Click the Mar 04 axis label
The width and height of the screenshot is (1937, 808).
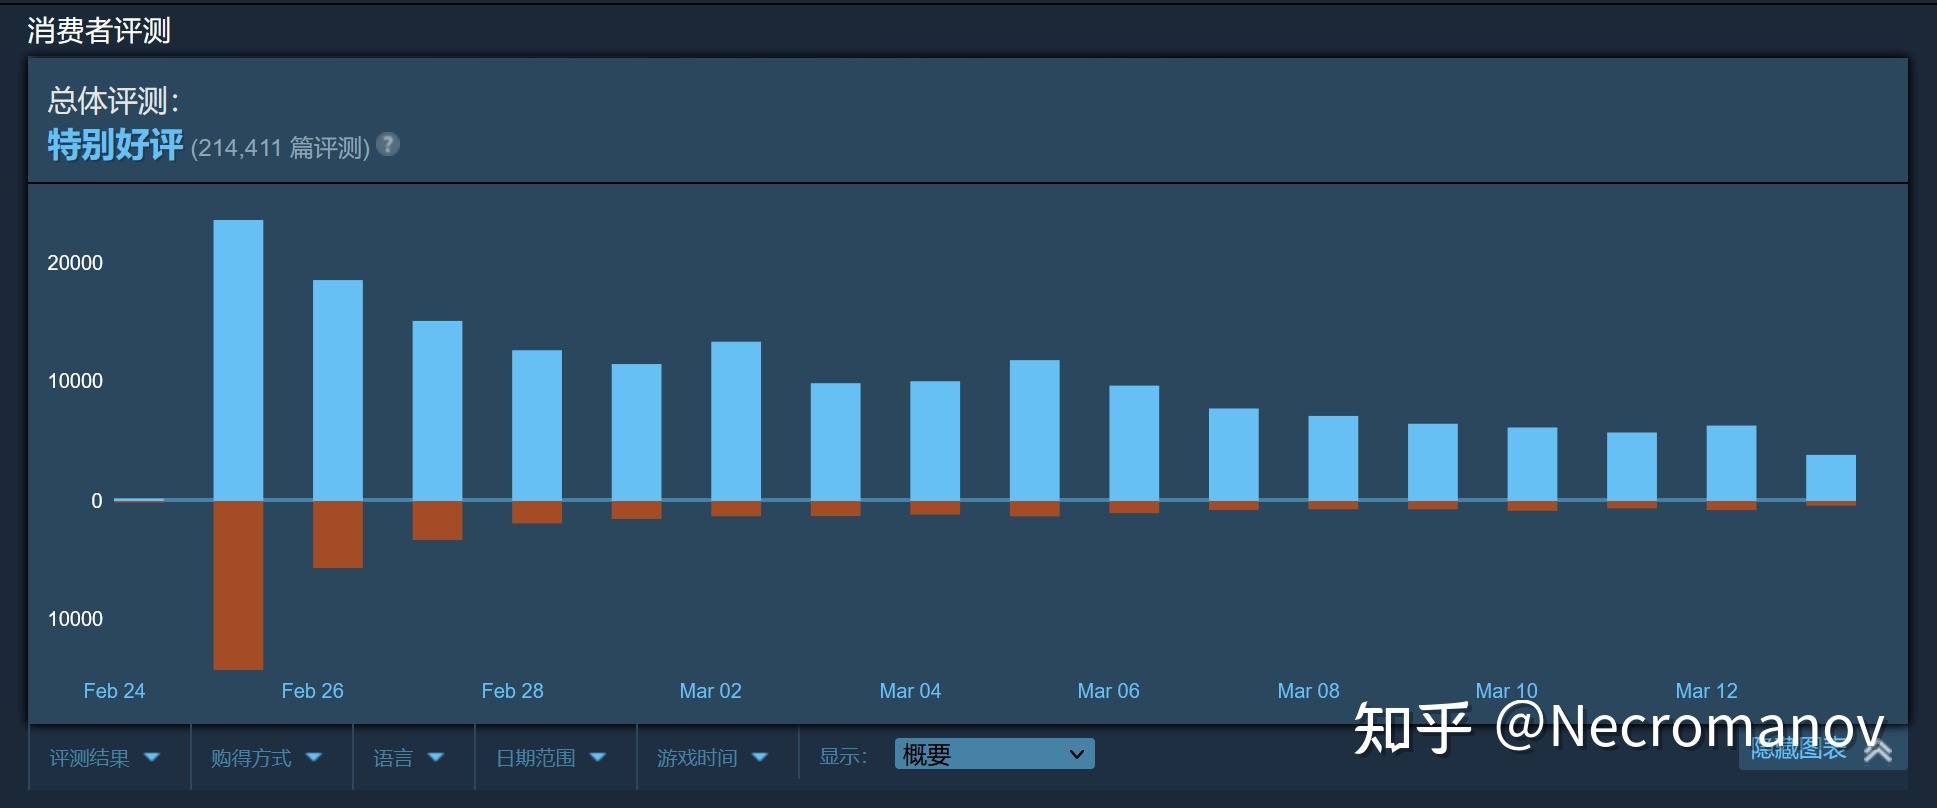[910, 691]
